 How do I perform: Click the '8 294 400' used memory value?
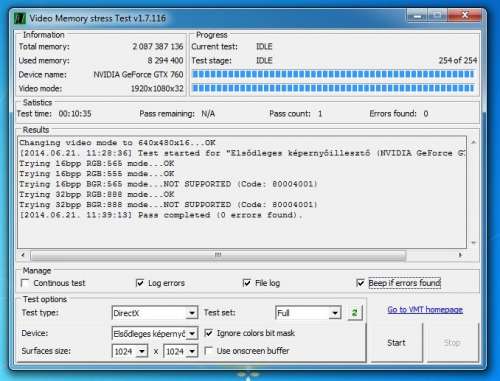pyautogui.click(x=165, y=60)
